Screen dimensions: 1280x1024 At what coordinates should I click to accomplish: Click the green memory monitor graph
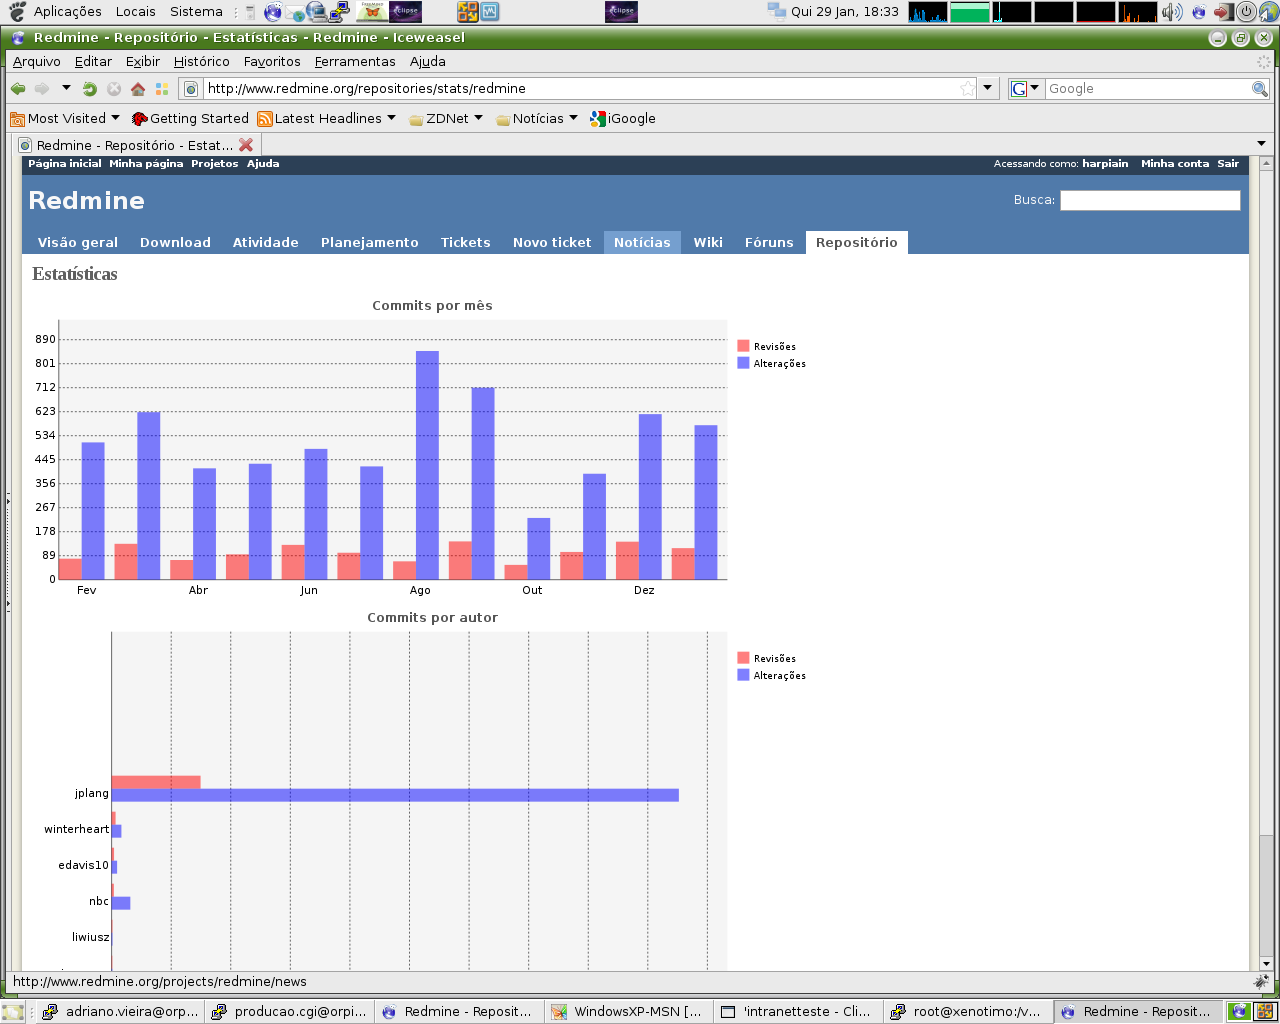(970, 12)
